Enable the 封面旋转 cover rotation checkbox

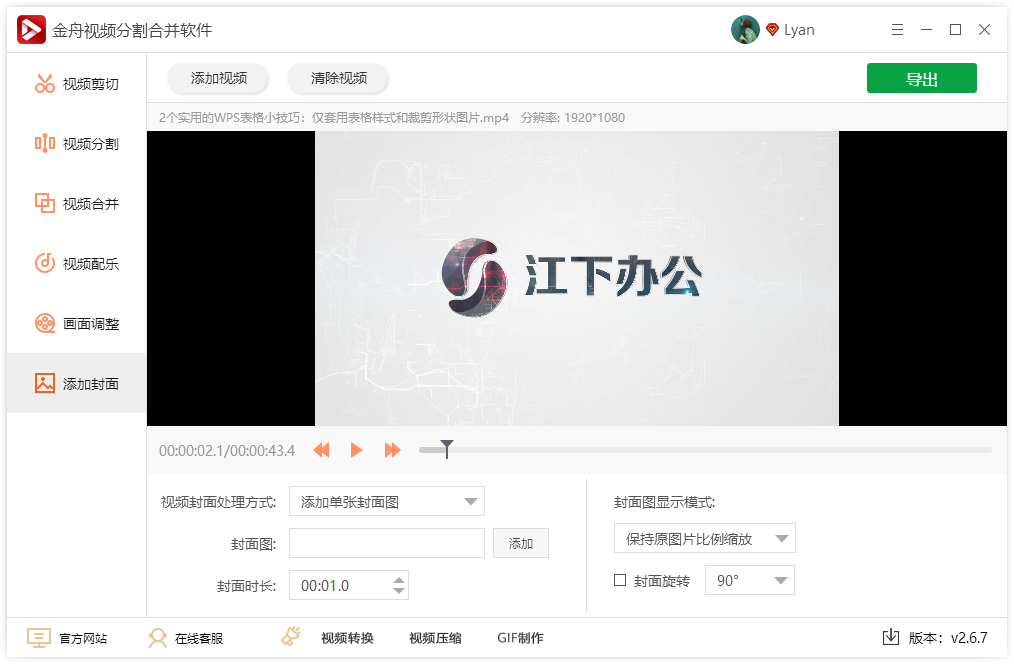[620, 580]
